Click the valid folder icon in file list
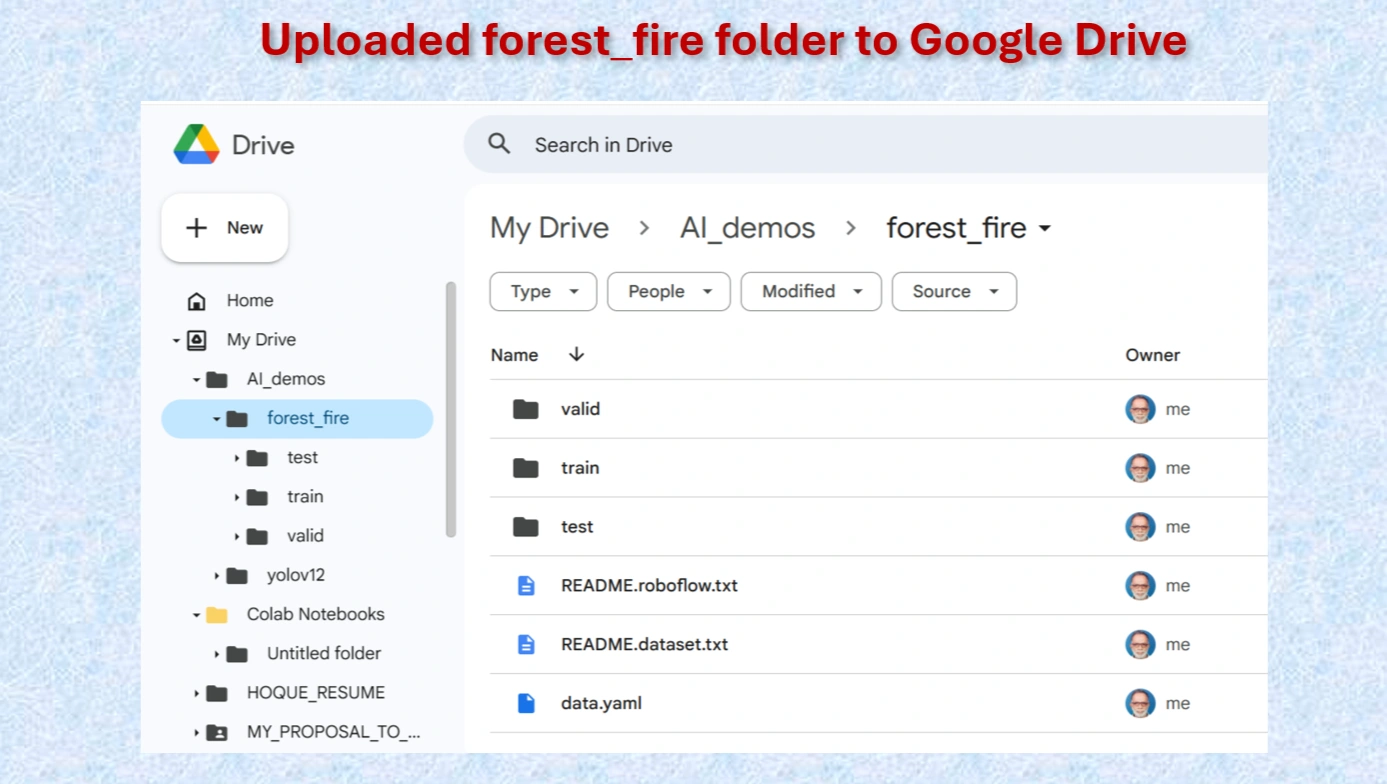This screenshot has height=784, width=1387. [526, 409]
